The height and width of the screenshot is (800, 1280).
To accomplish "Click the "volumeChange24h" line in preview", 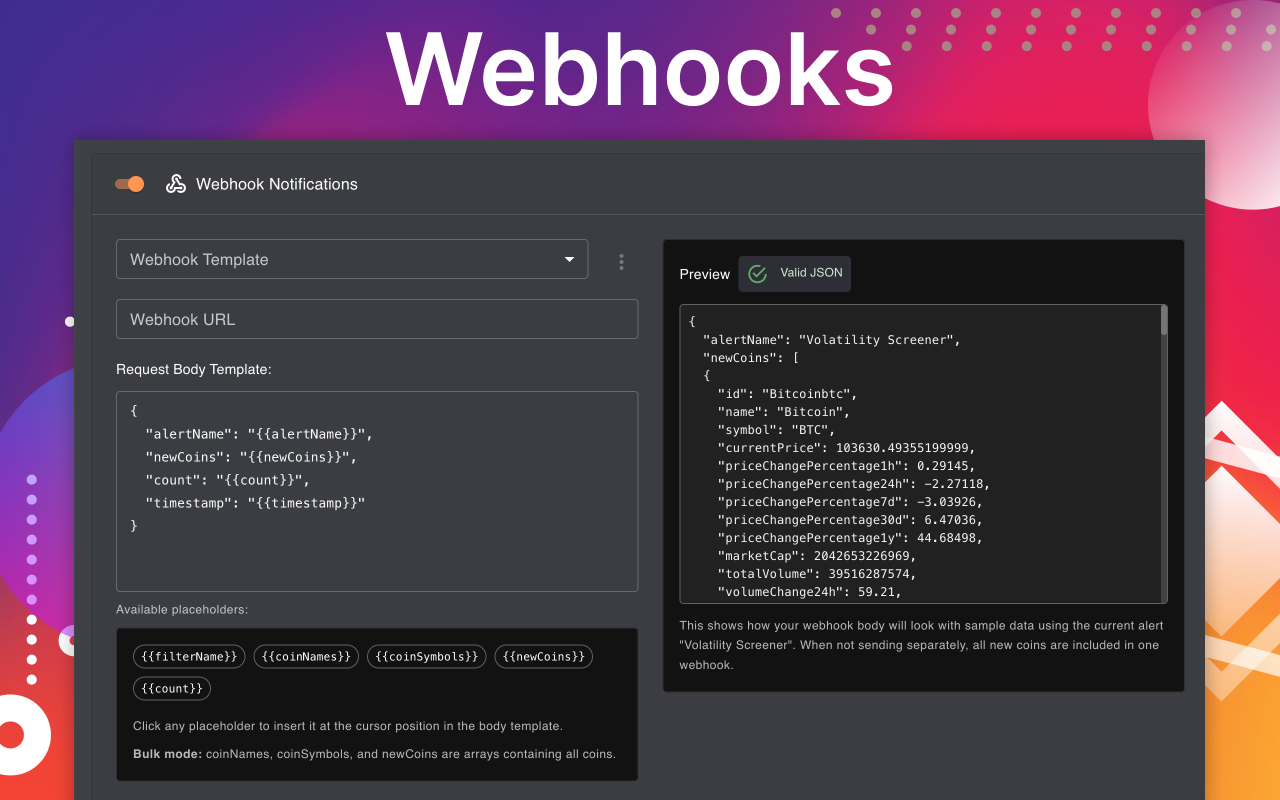I will pos(809,592).
